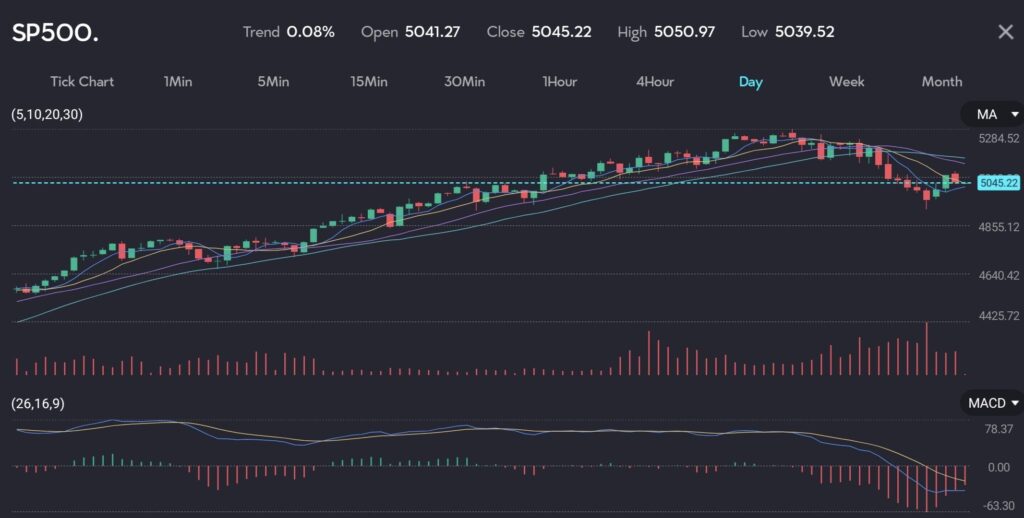
Task: Switch to the Week timeframe
Action: tap(846, 82)
